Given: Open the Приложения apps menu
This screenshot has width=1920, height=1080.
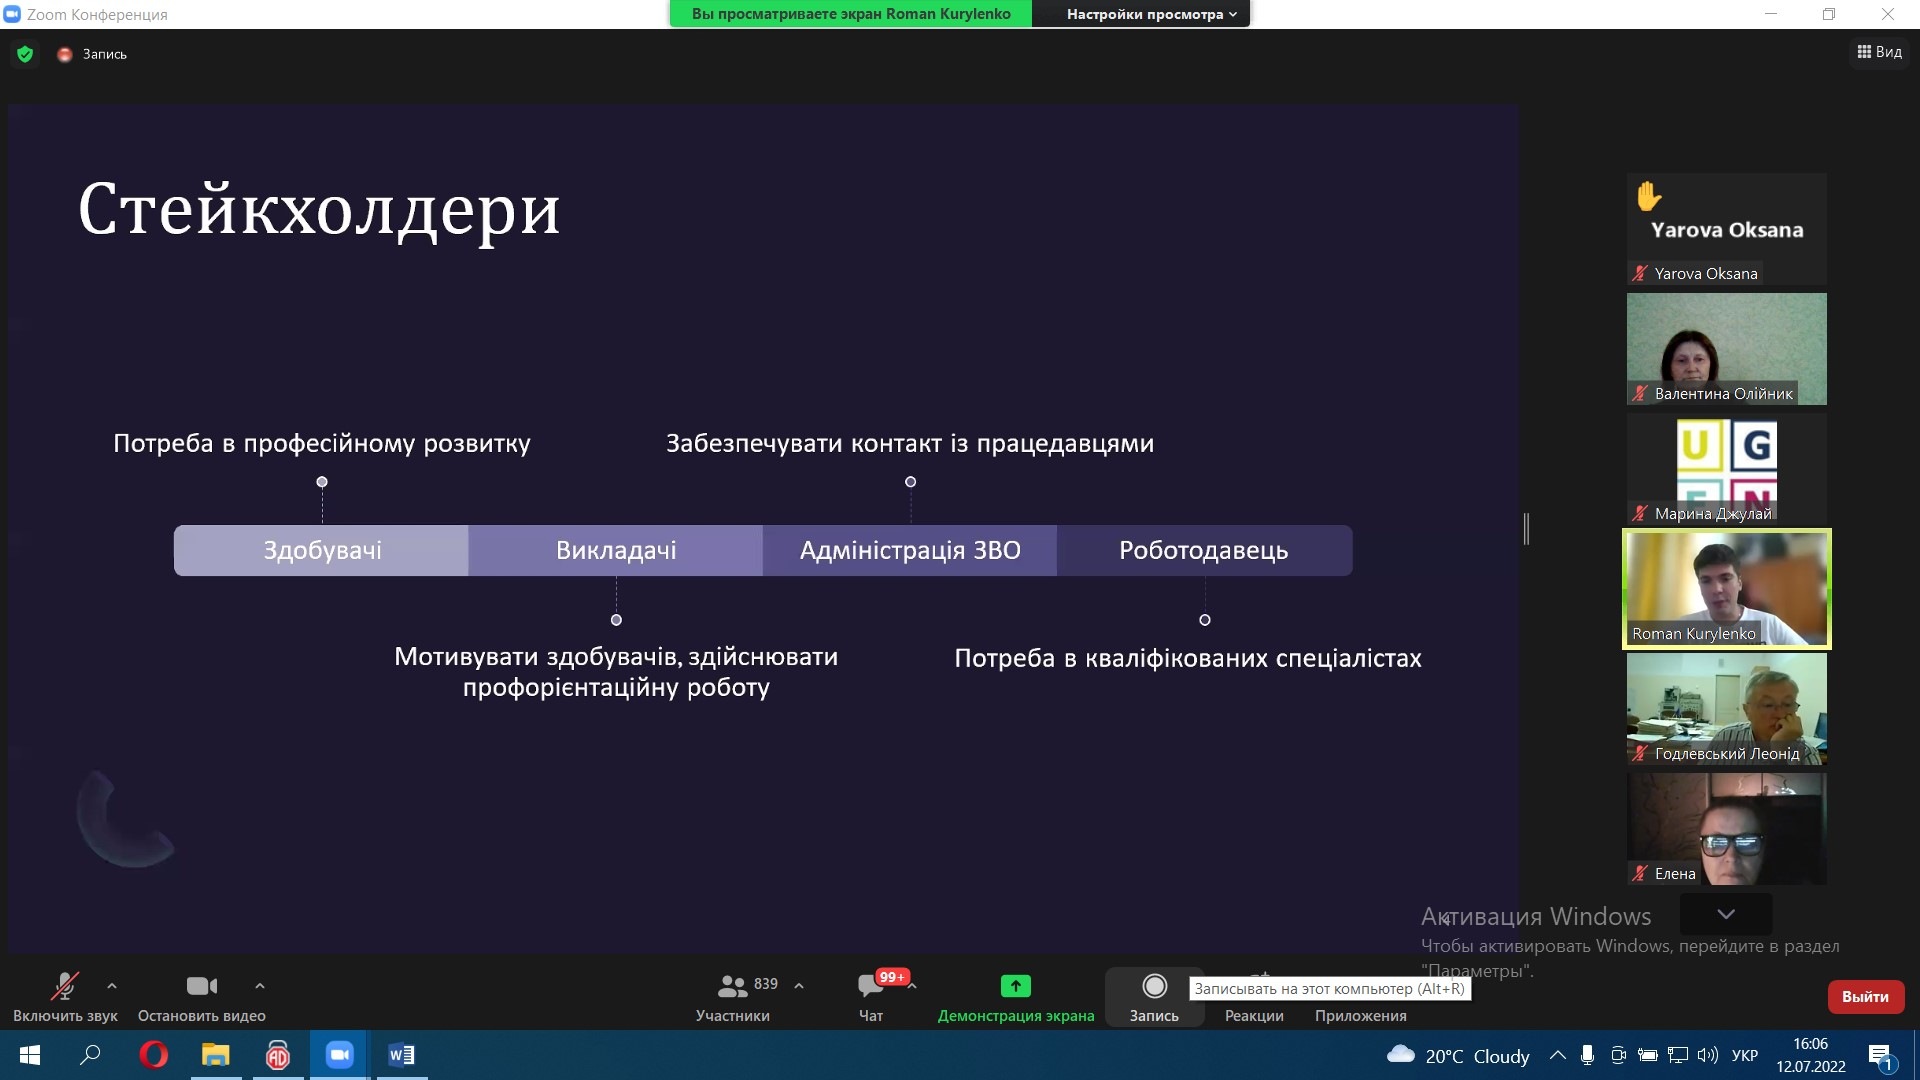Looking at the screenshot, I should [x=1360, y=1015].
